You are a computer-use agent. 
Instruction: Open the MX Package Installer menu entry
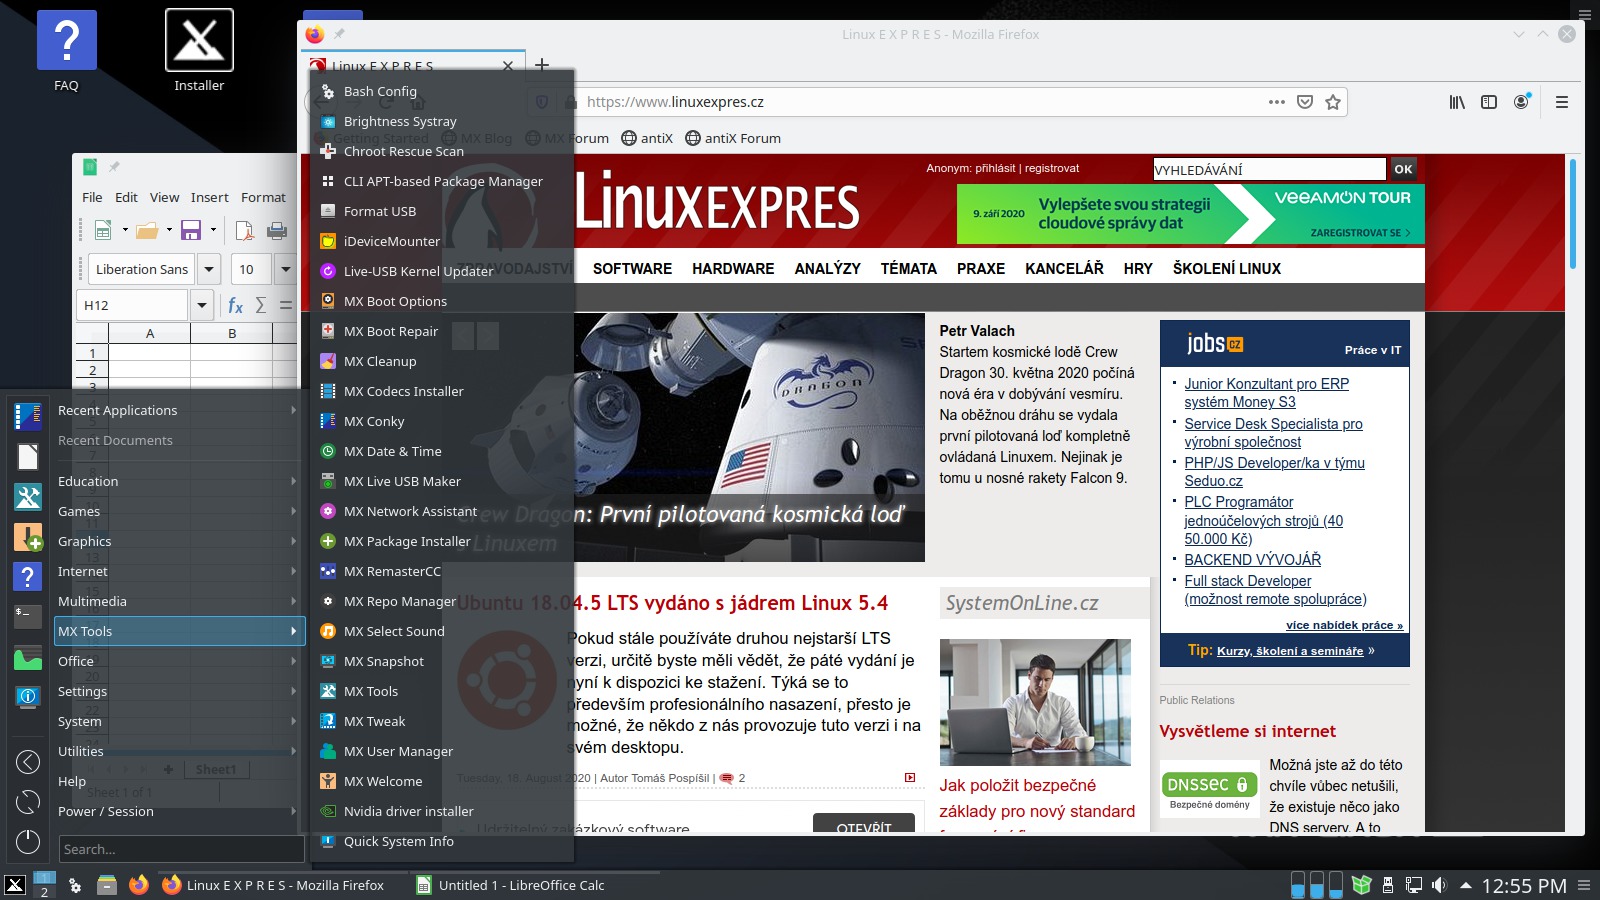tap(441, 541)
